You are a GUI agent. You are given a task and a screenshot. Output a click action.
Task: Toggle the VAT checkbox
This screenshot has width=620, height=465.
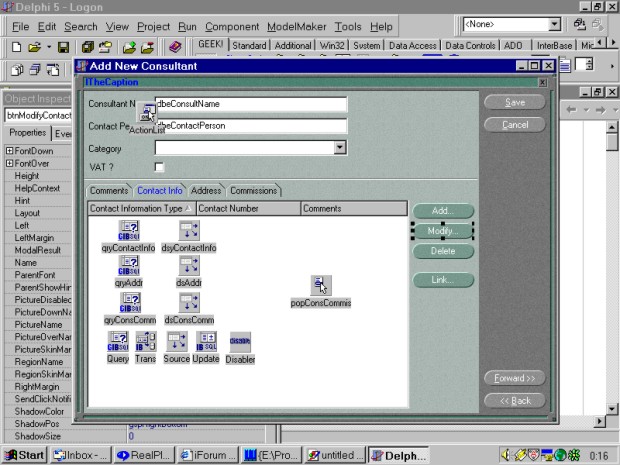[159, 167]
